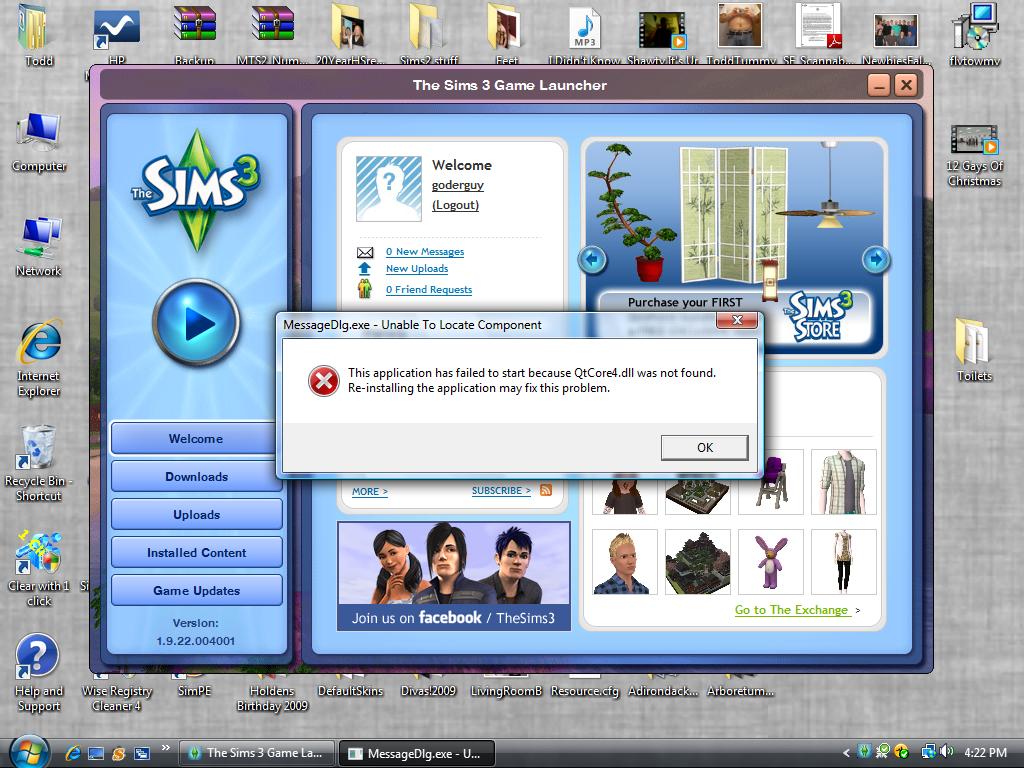Click the MORE > news link
Viewport: 1024px width, 768px height.
[x=370, y=491]
